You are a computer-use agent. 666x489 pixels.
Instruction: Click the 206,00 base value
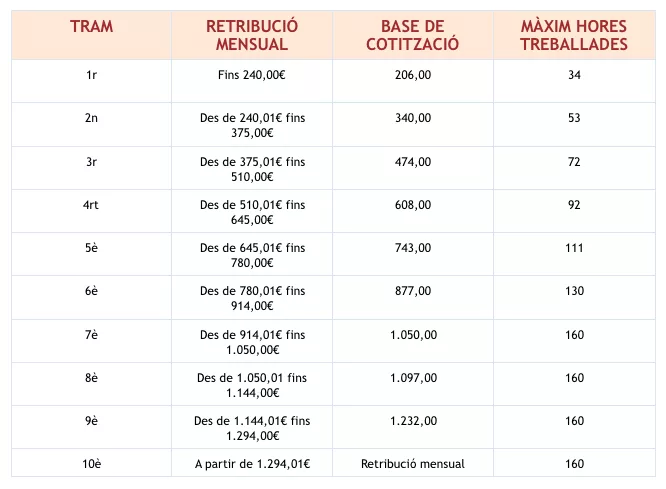[413, 75]
